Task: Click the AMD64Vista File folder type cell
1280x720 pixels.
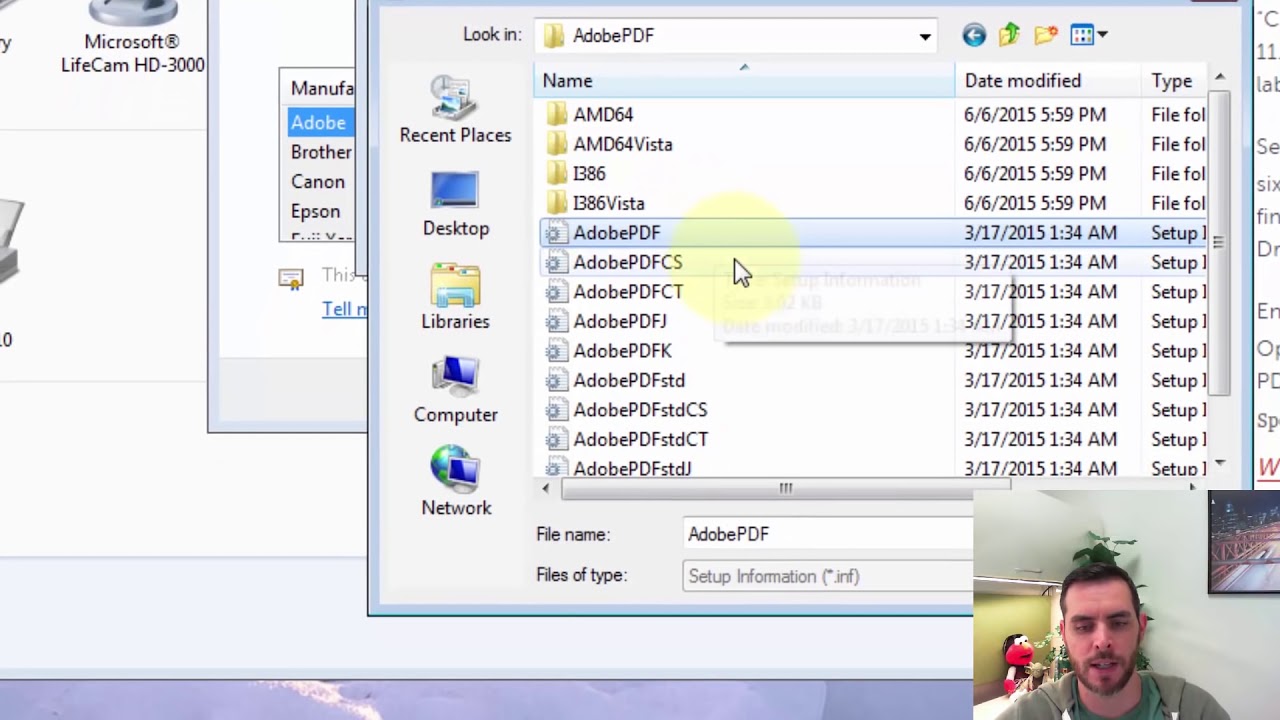Action: 1178,144
